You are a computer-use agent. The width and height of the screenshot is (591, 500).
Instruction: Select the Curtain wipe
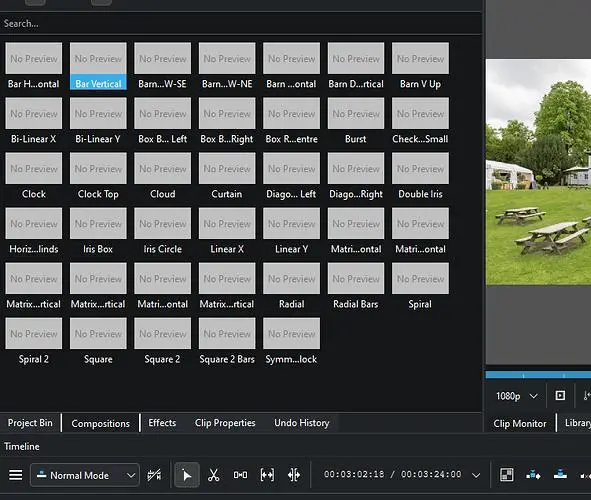coord(227,176)
